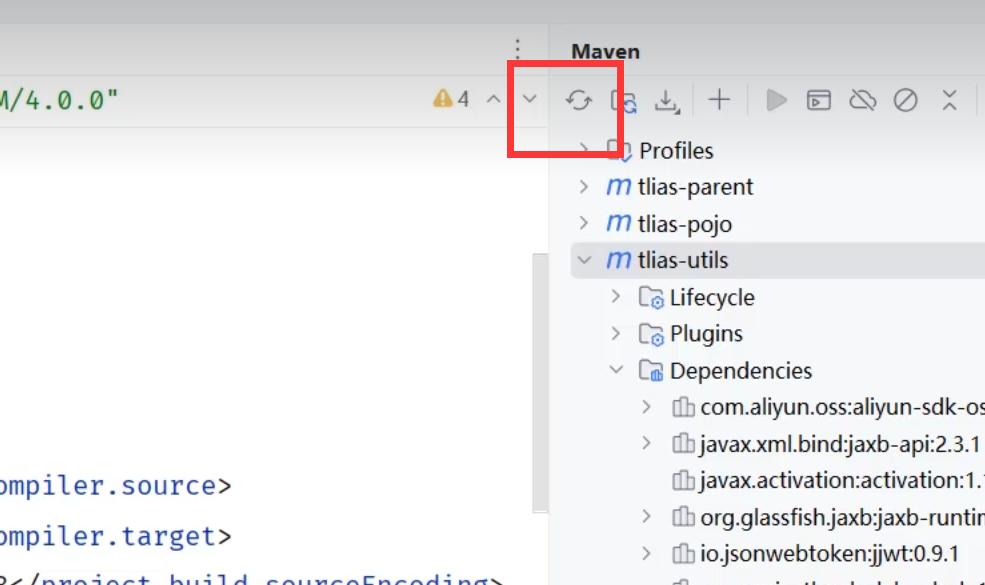Jump to the next highlighted problem
Image resolution: width=985 pixels, height=585 pixels.
coord(531,99)
